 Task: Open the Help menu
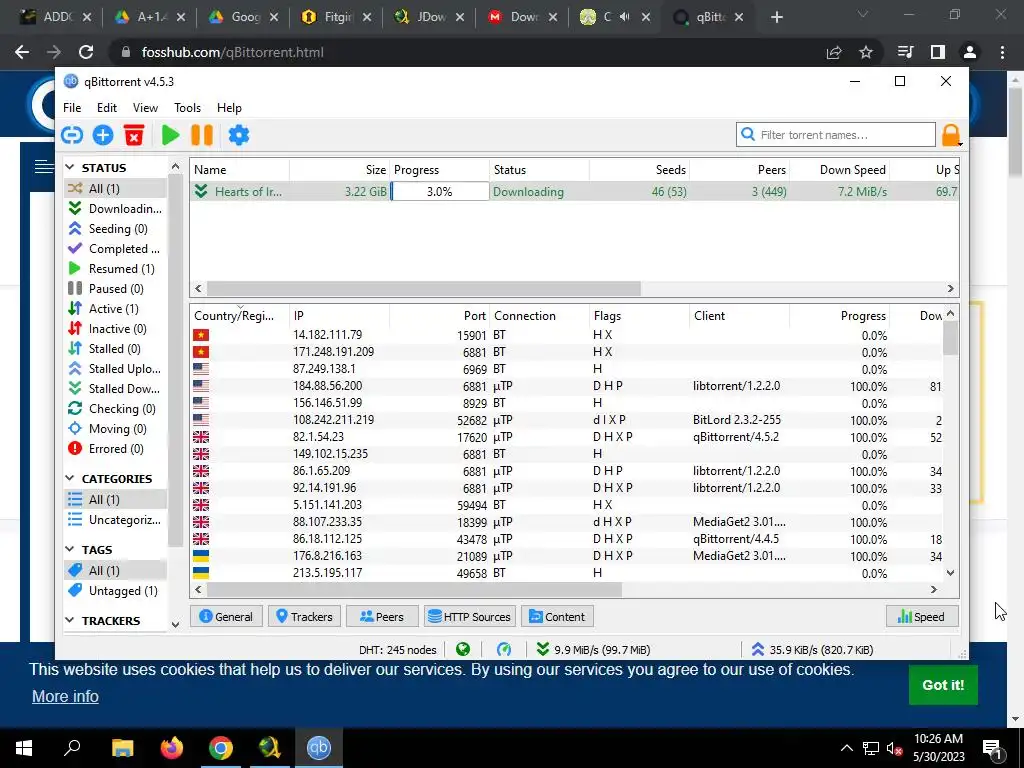point(229,108)
